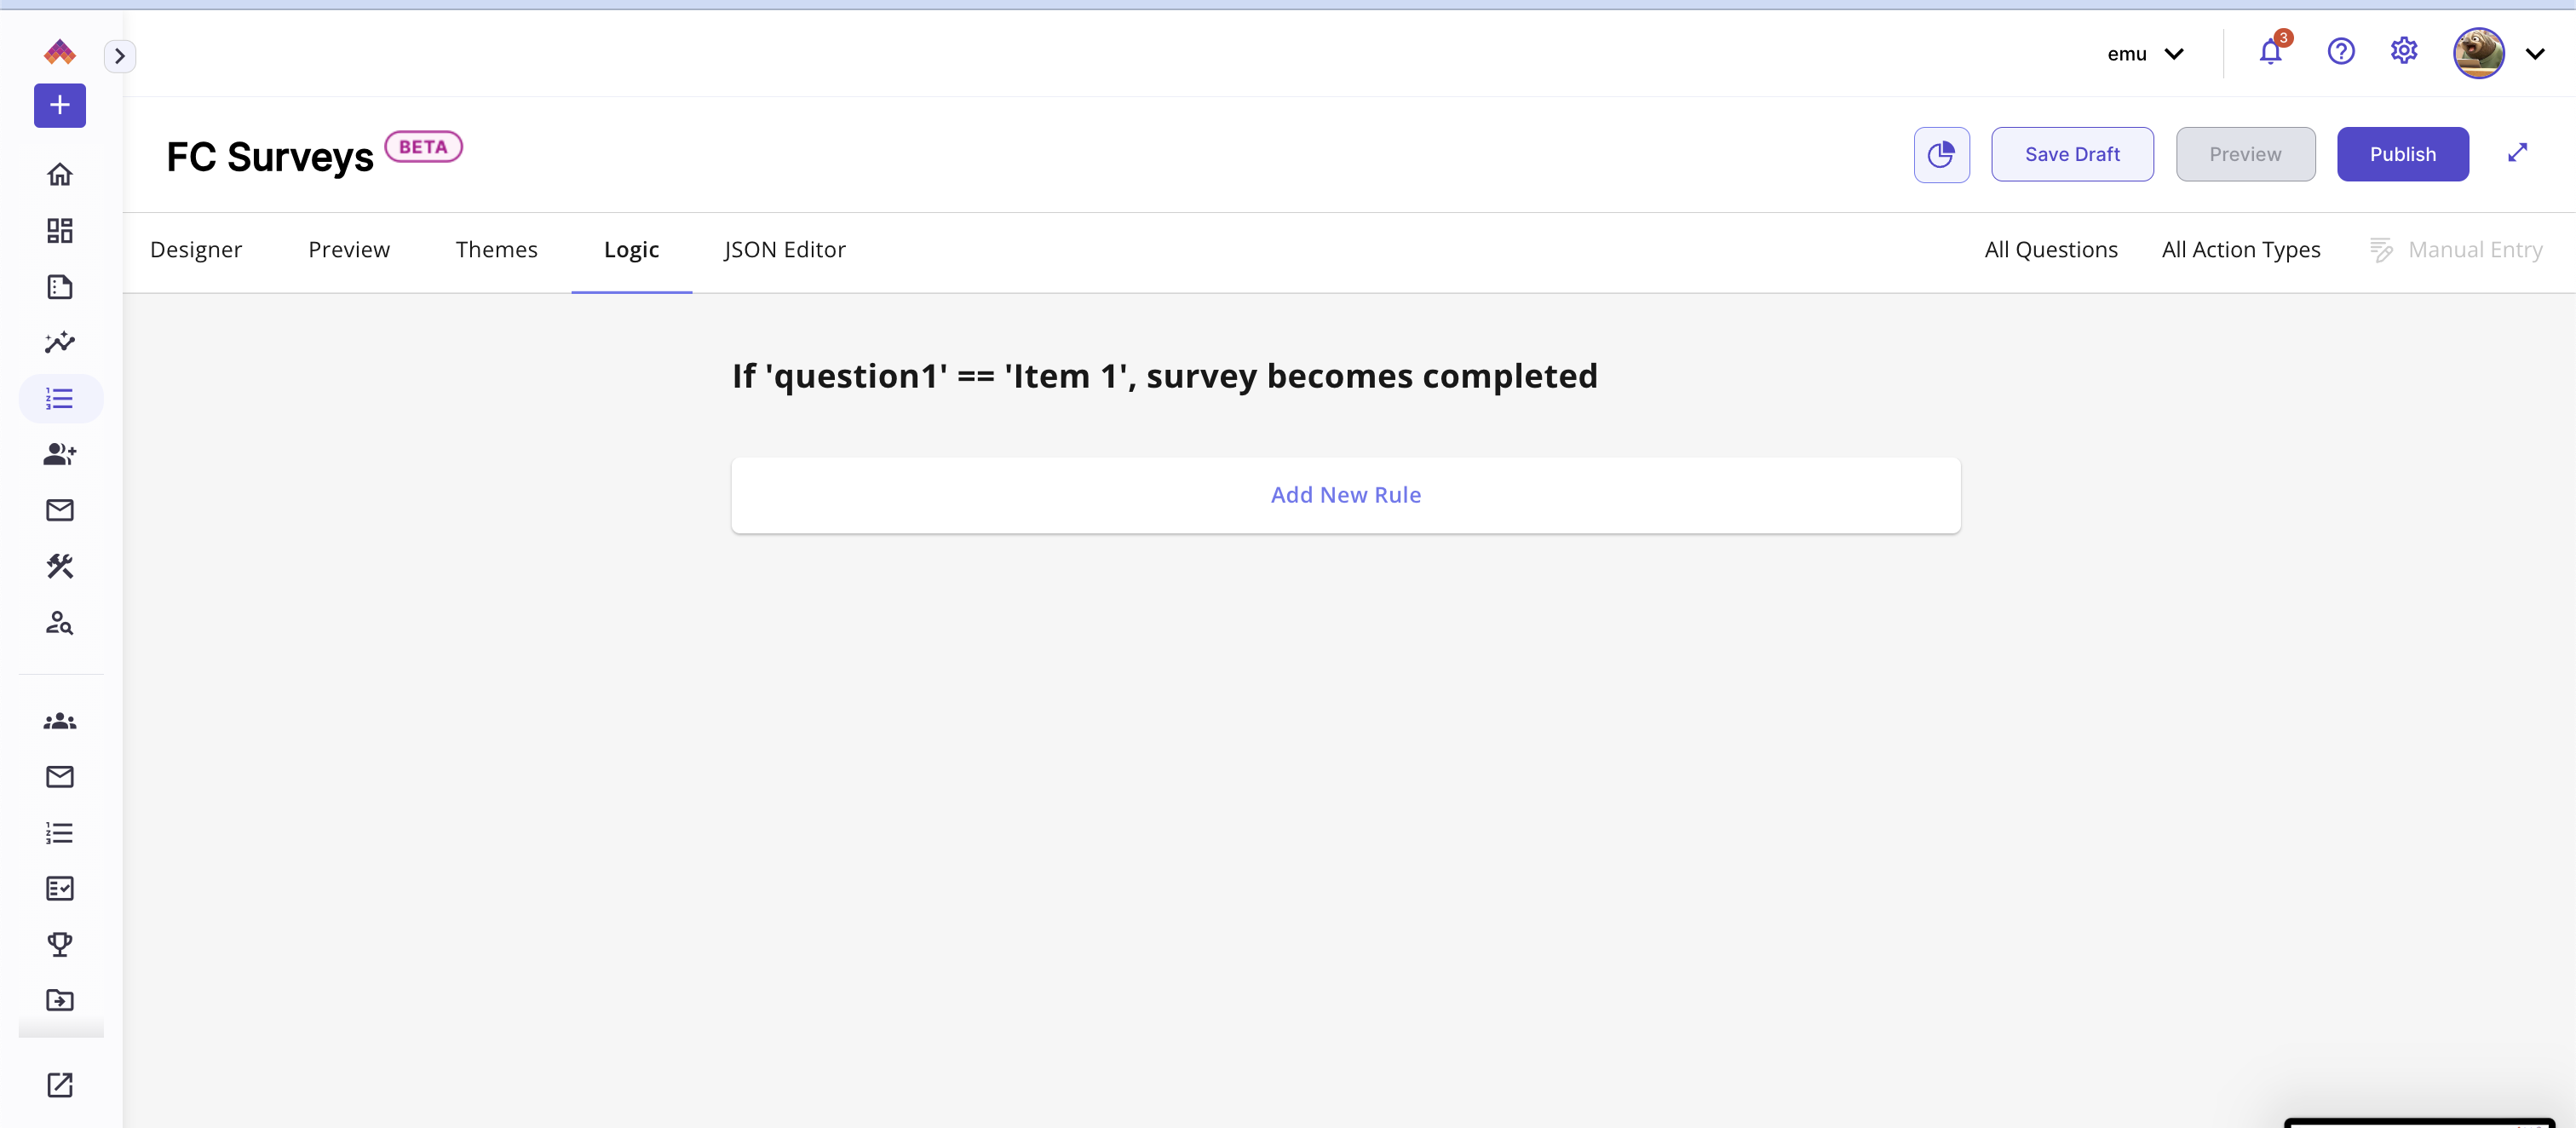
Task: Select the tools icon in the sidebar
Action: pos(59,566)
